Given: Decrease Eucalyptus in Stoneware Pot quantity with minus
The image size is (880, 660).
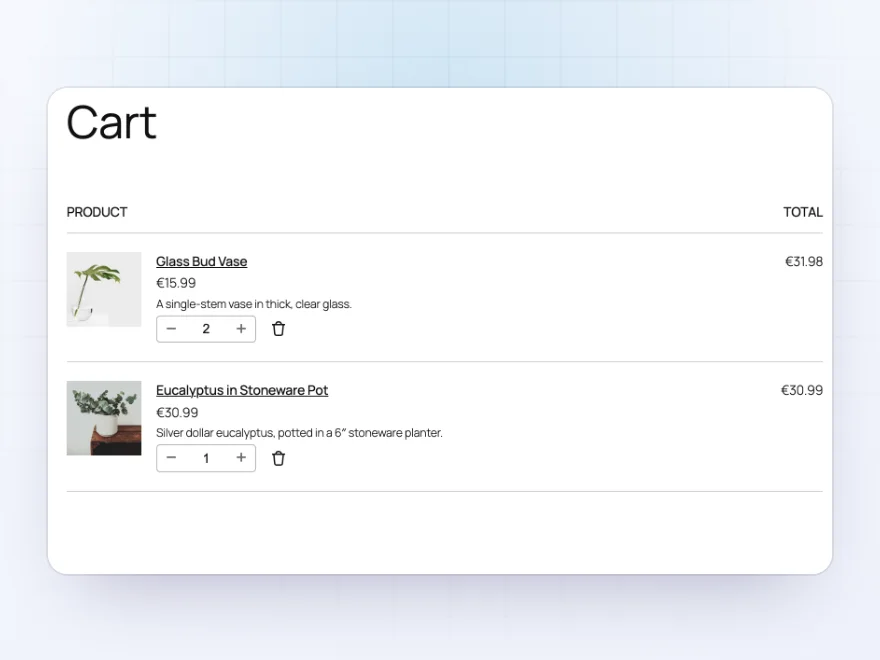Looking at the screenshot, I should (171, 458).
